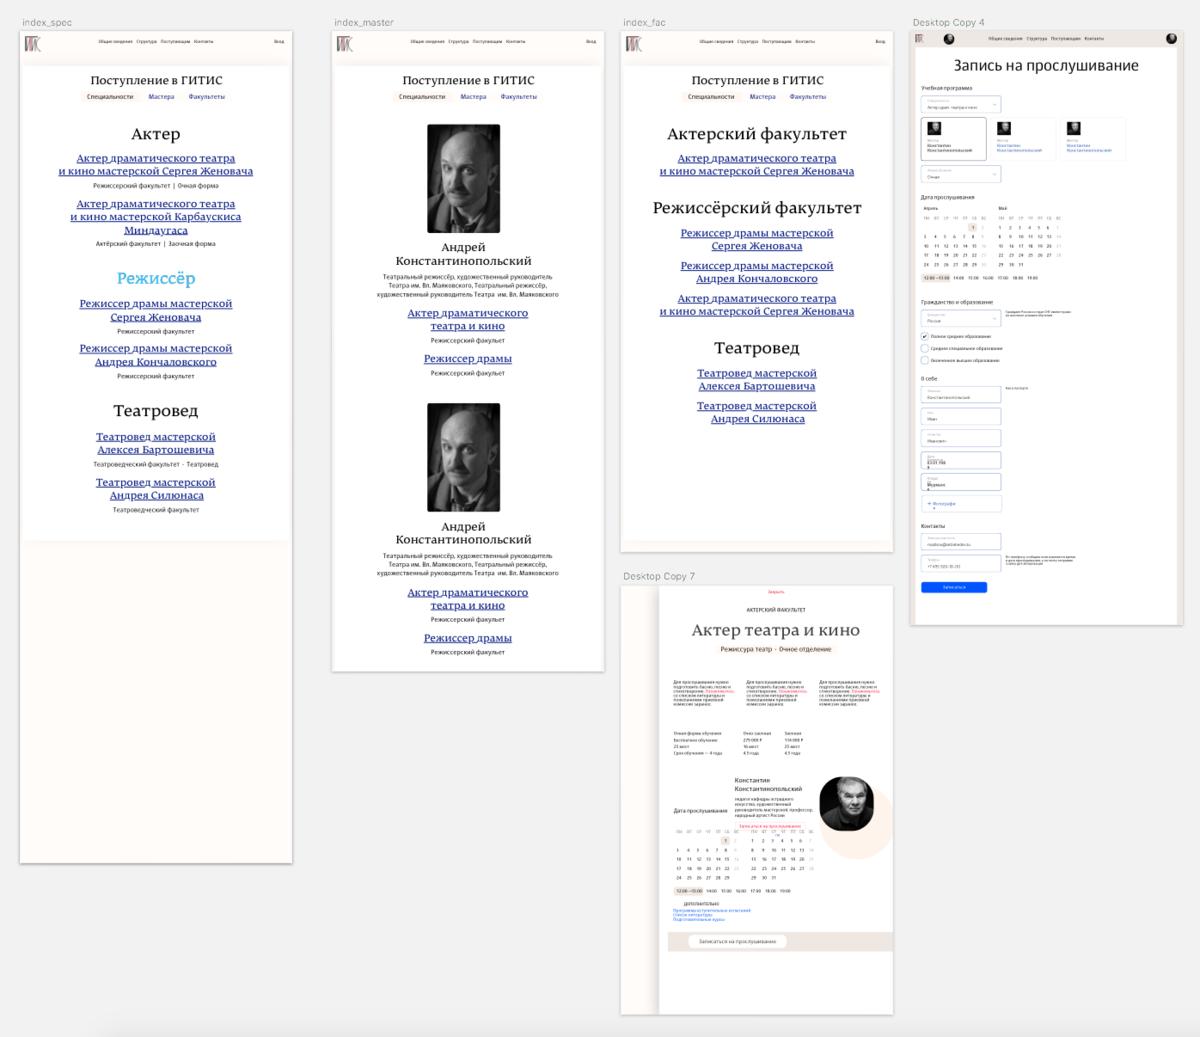Check the 'Полное среднее образование' checkbox

[x=925, y=337]
